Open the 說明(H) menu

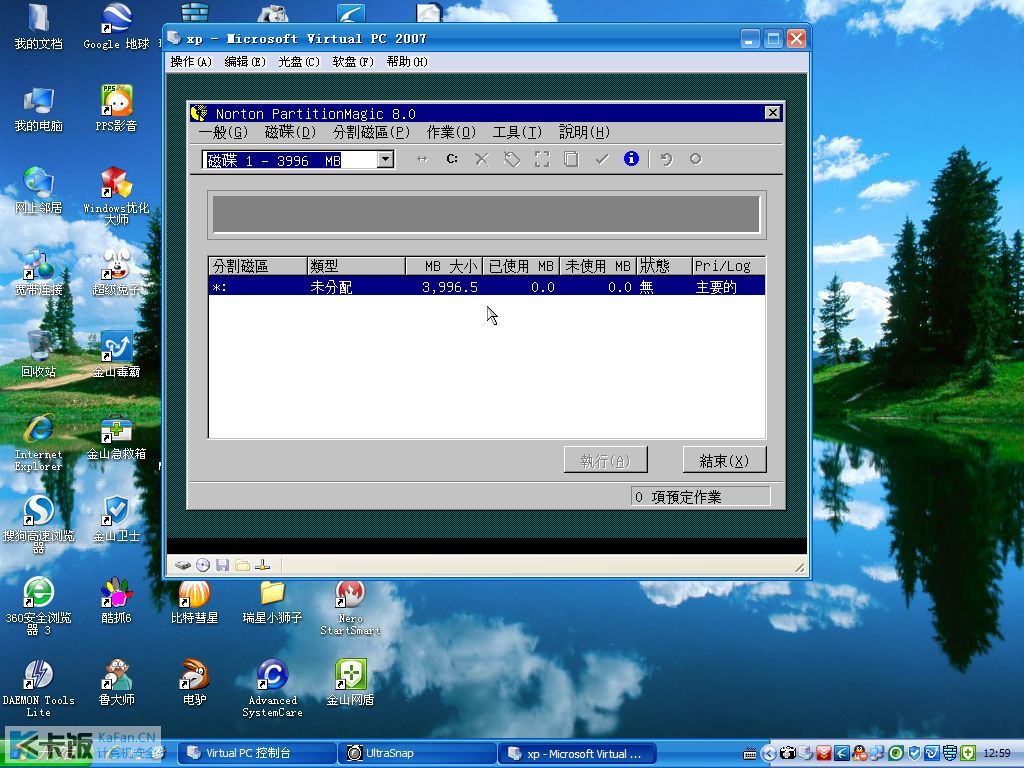coord(584,133)
